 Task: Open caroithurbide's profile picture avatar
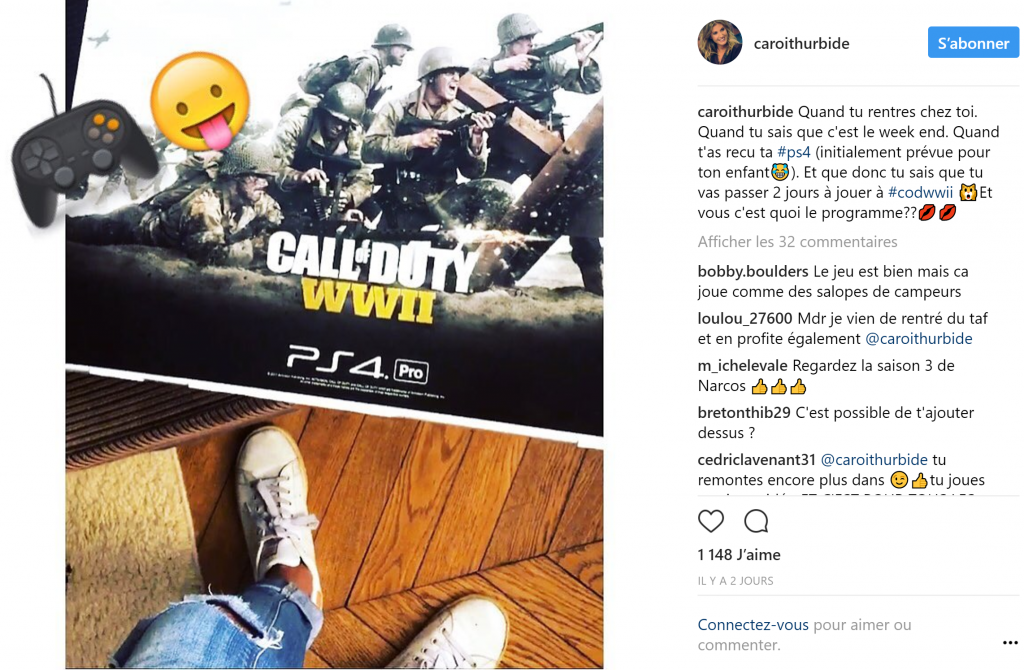[720, 42]
